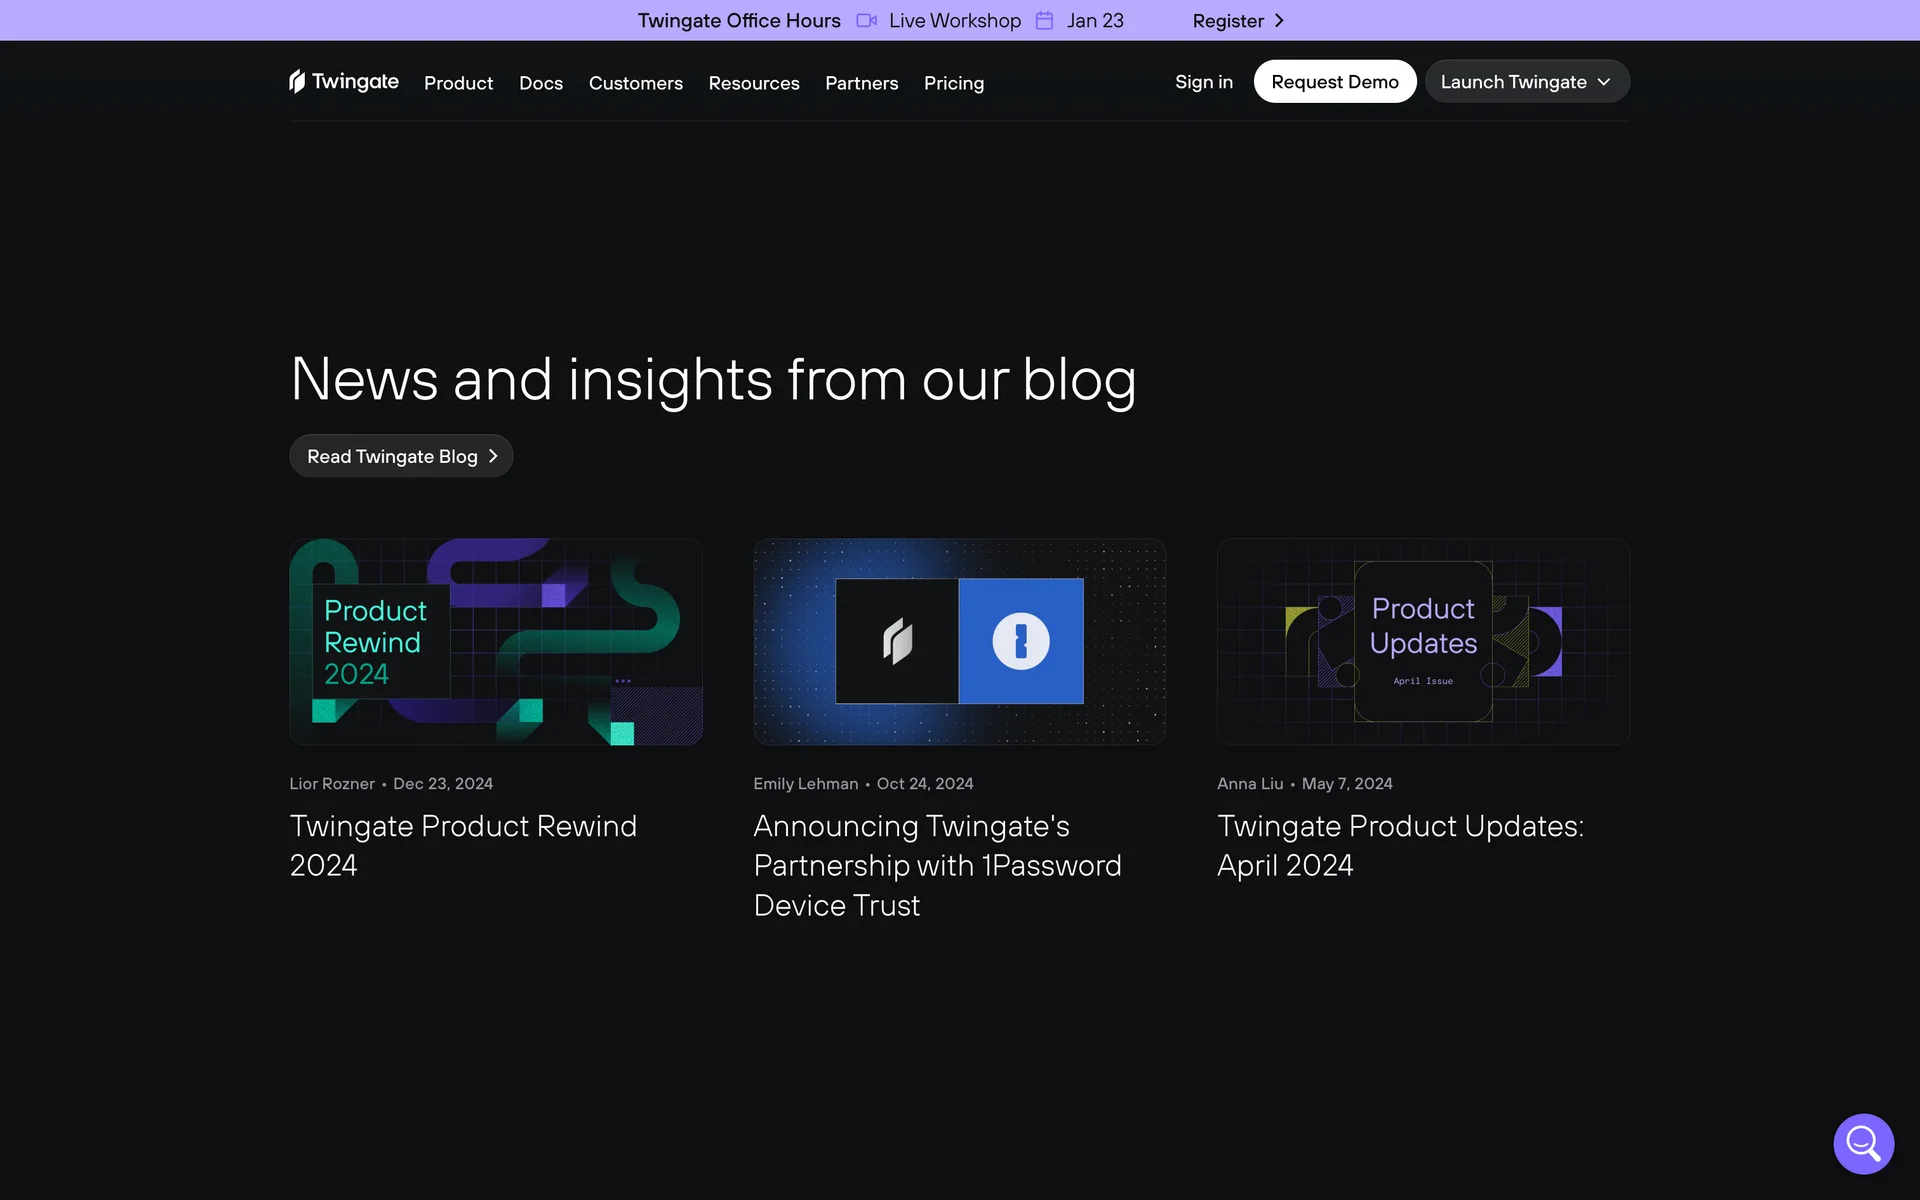Click the calendar icon beside Jan 23
1920x1200 pixels.
(1044, 21)
